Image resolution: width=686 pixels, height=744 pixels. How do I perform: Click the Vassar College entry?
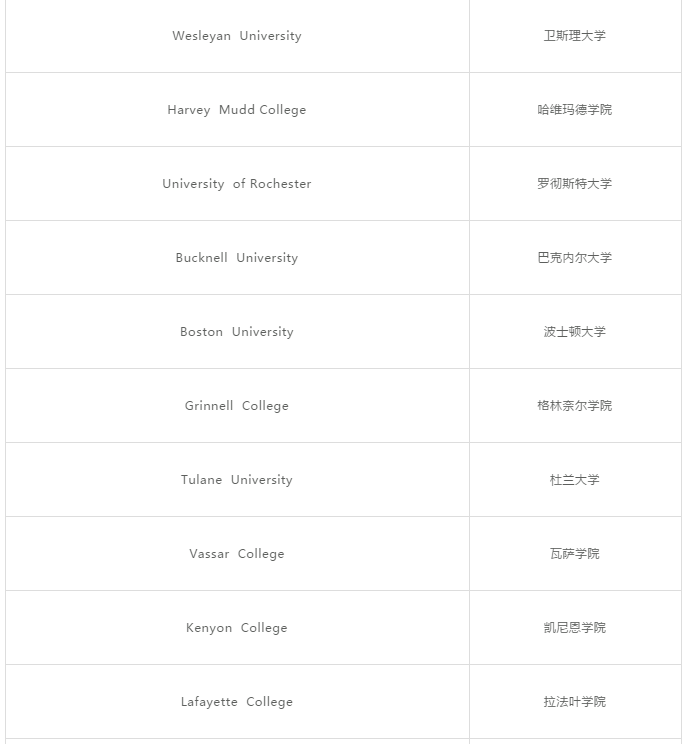pos(237,554)
